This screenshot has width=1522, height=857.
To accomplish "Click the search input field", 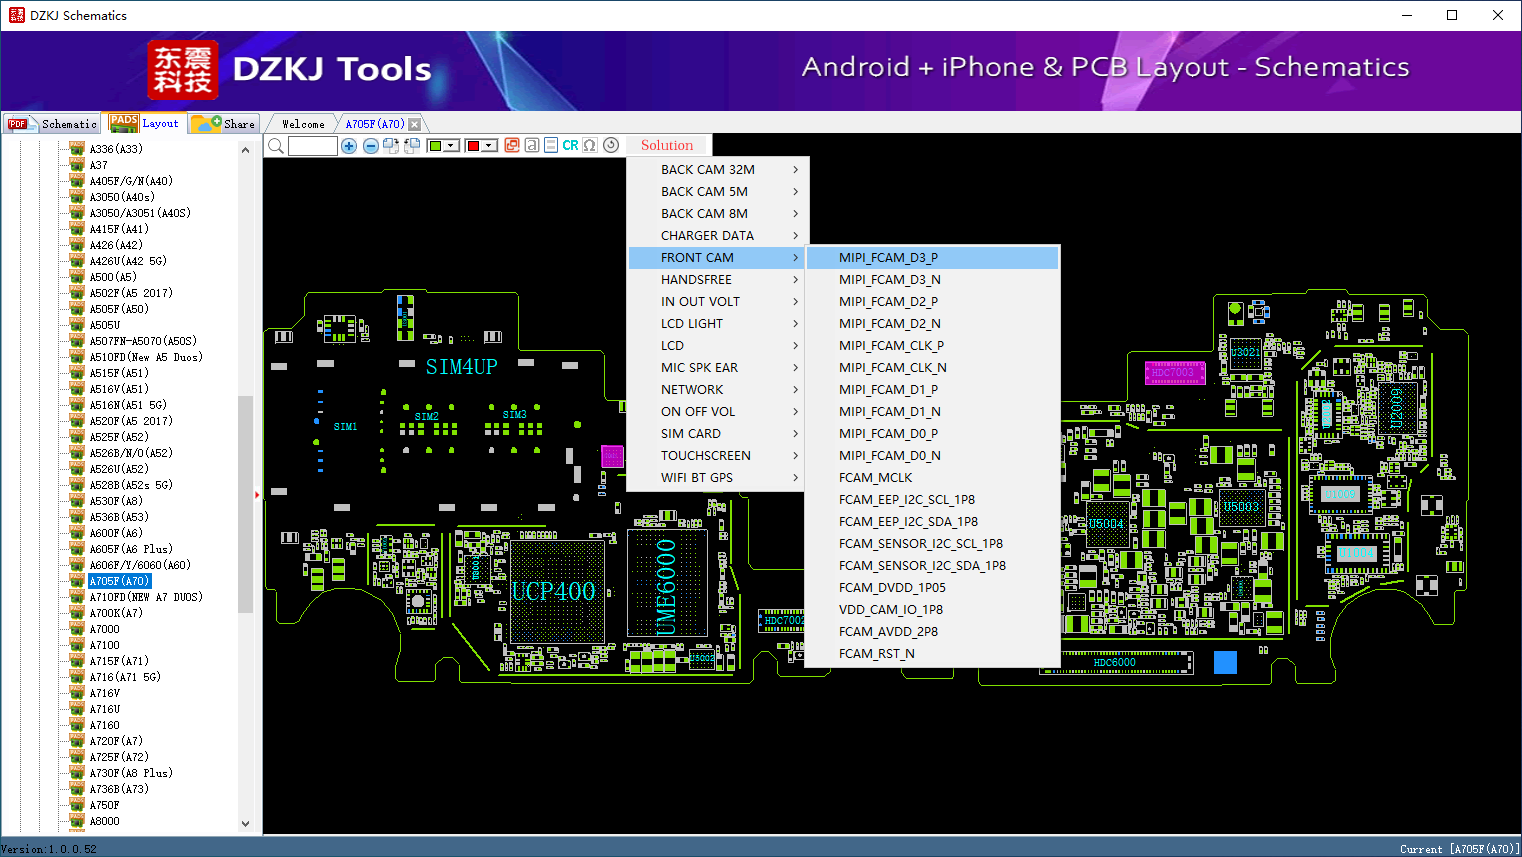I will 313,146.
